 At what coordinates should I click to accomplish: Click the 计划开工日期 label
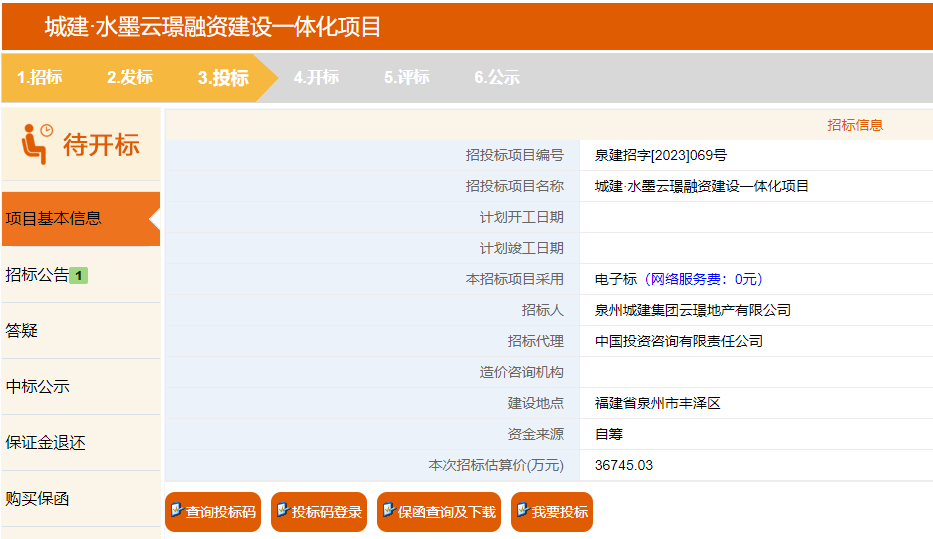(521, 217)
